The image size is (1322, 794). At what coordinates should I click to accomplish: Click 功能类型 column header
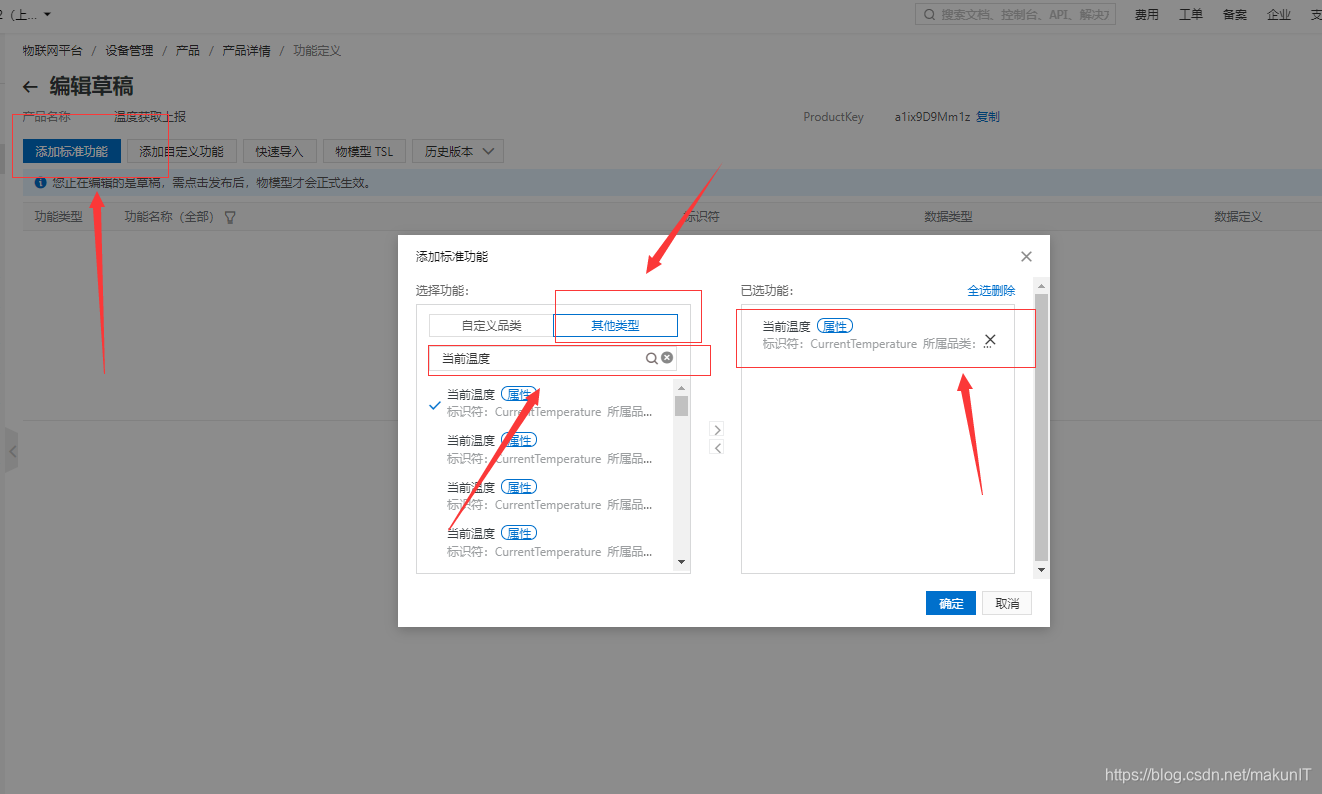[x=59, y=217]
